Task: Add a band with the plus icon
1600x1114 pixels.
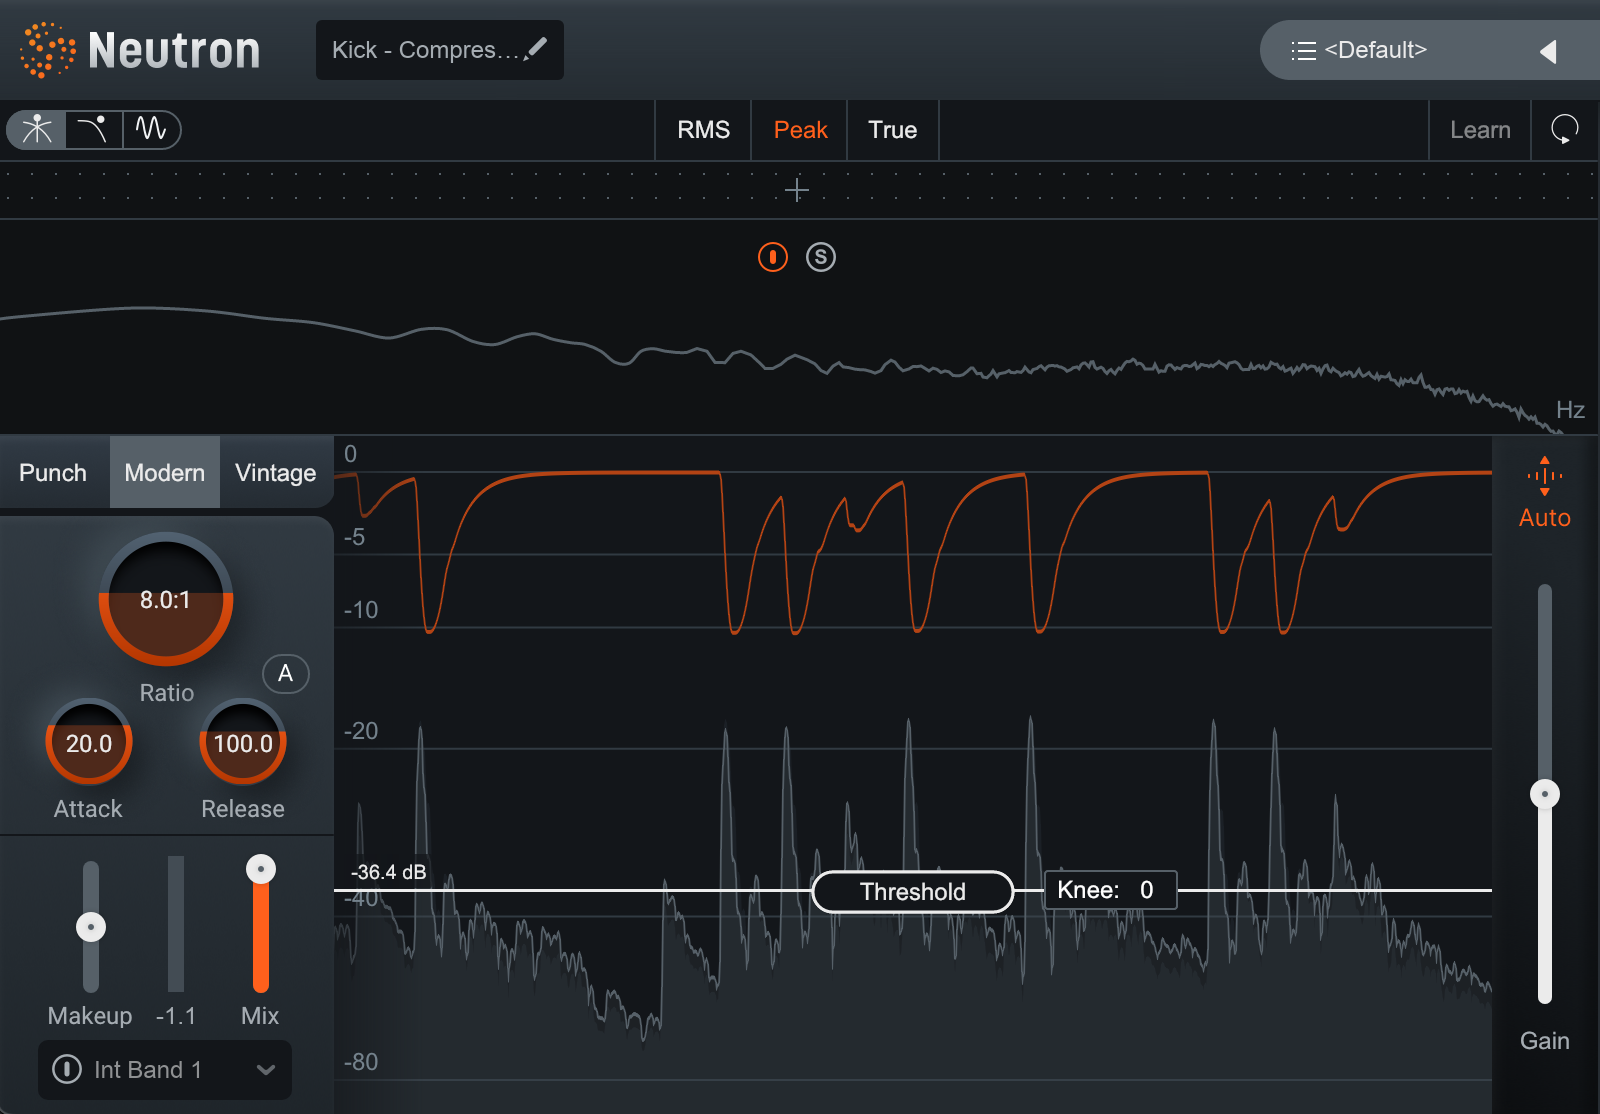Action: click(797, 190)
